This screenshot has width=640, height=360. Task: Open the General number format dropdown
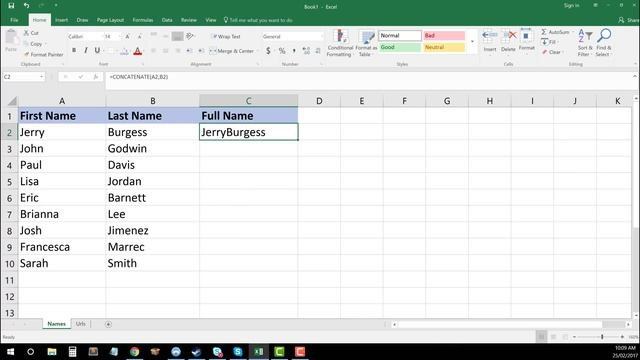click(x=292, y=37)
